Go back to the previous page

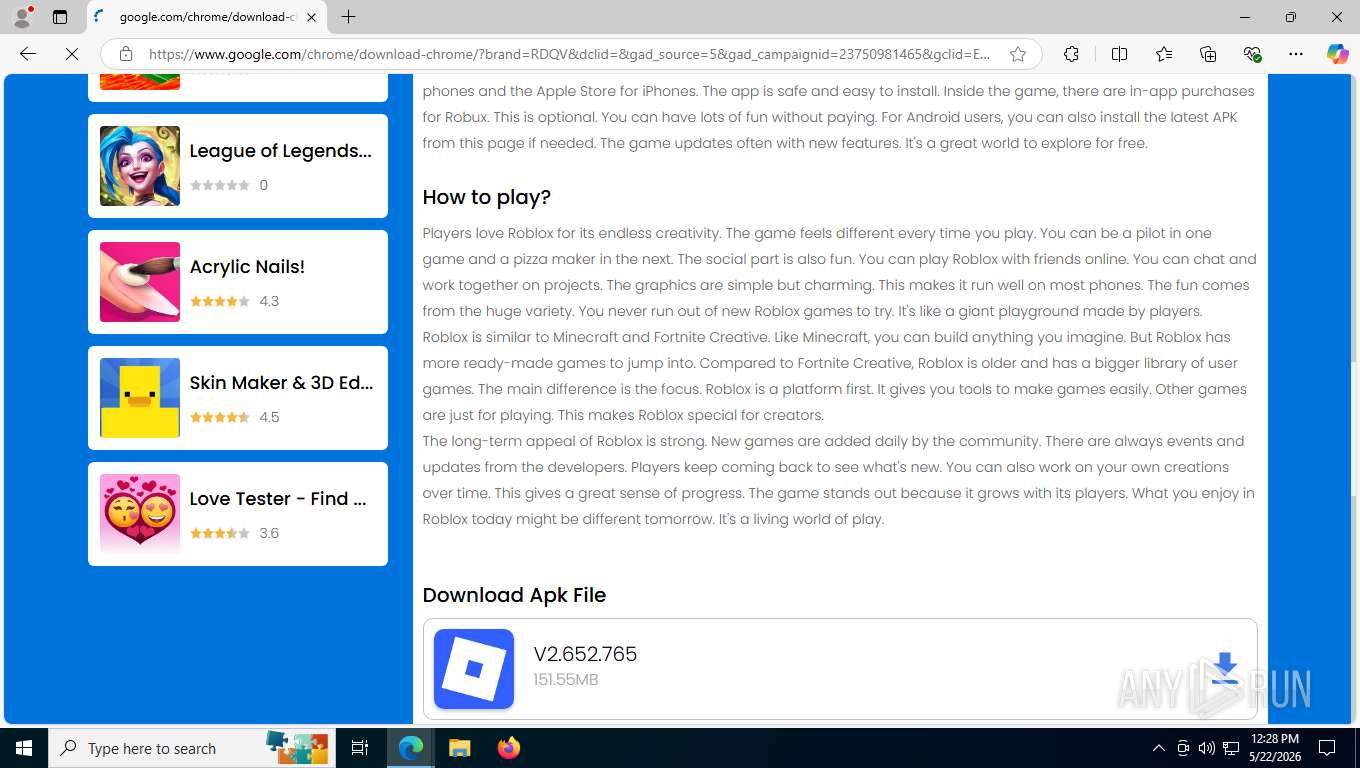[28, 54]
